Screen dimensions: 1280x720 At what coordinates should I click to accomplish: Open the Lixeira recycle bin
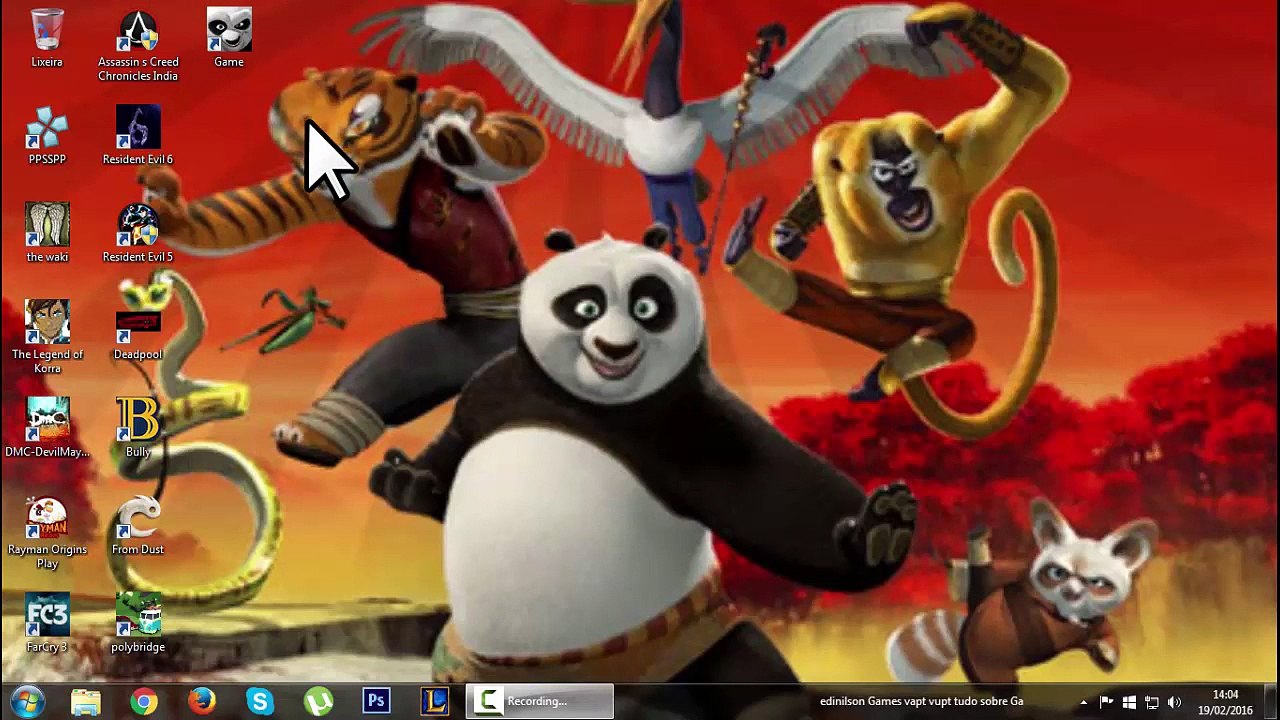click(x=47, y=39)
